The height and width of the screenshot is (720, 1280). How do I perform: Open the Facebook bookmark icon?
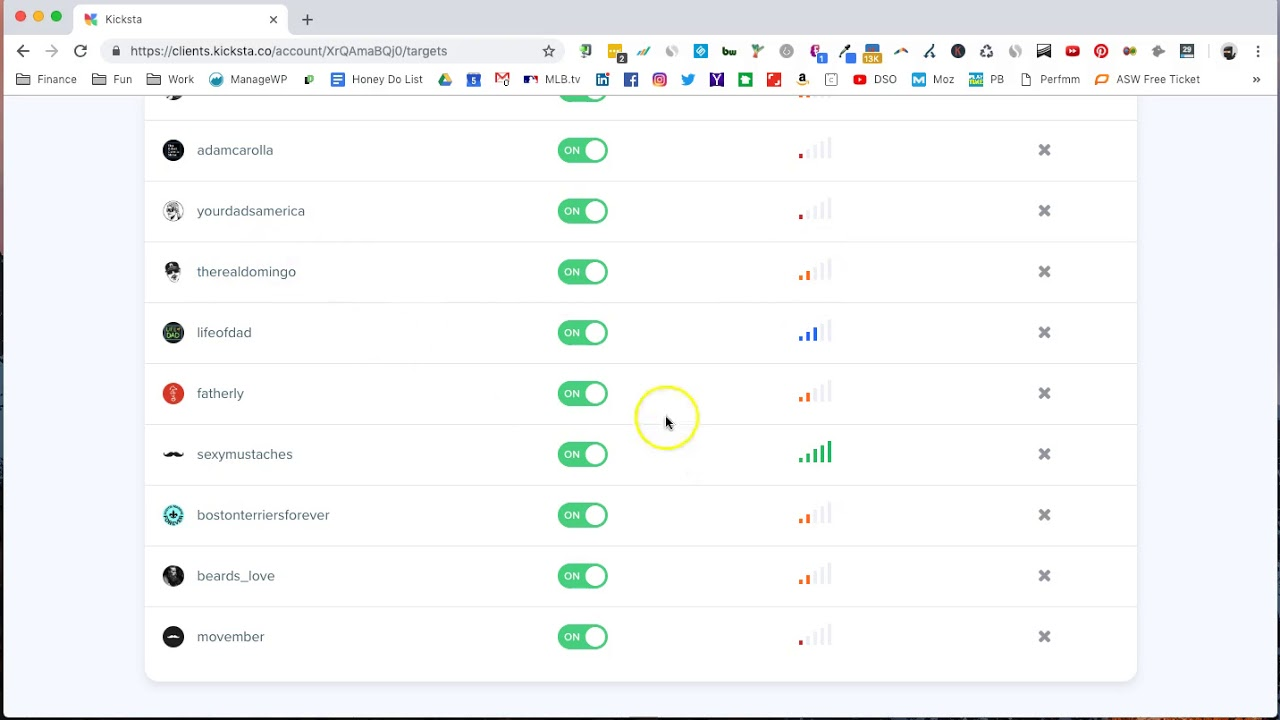point(631,79)
